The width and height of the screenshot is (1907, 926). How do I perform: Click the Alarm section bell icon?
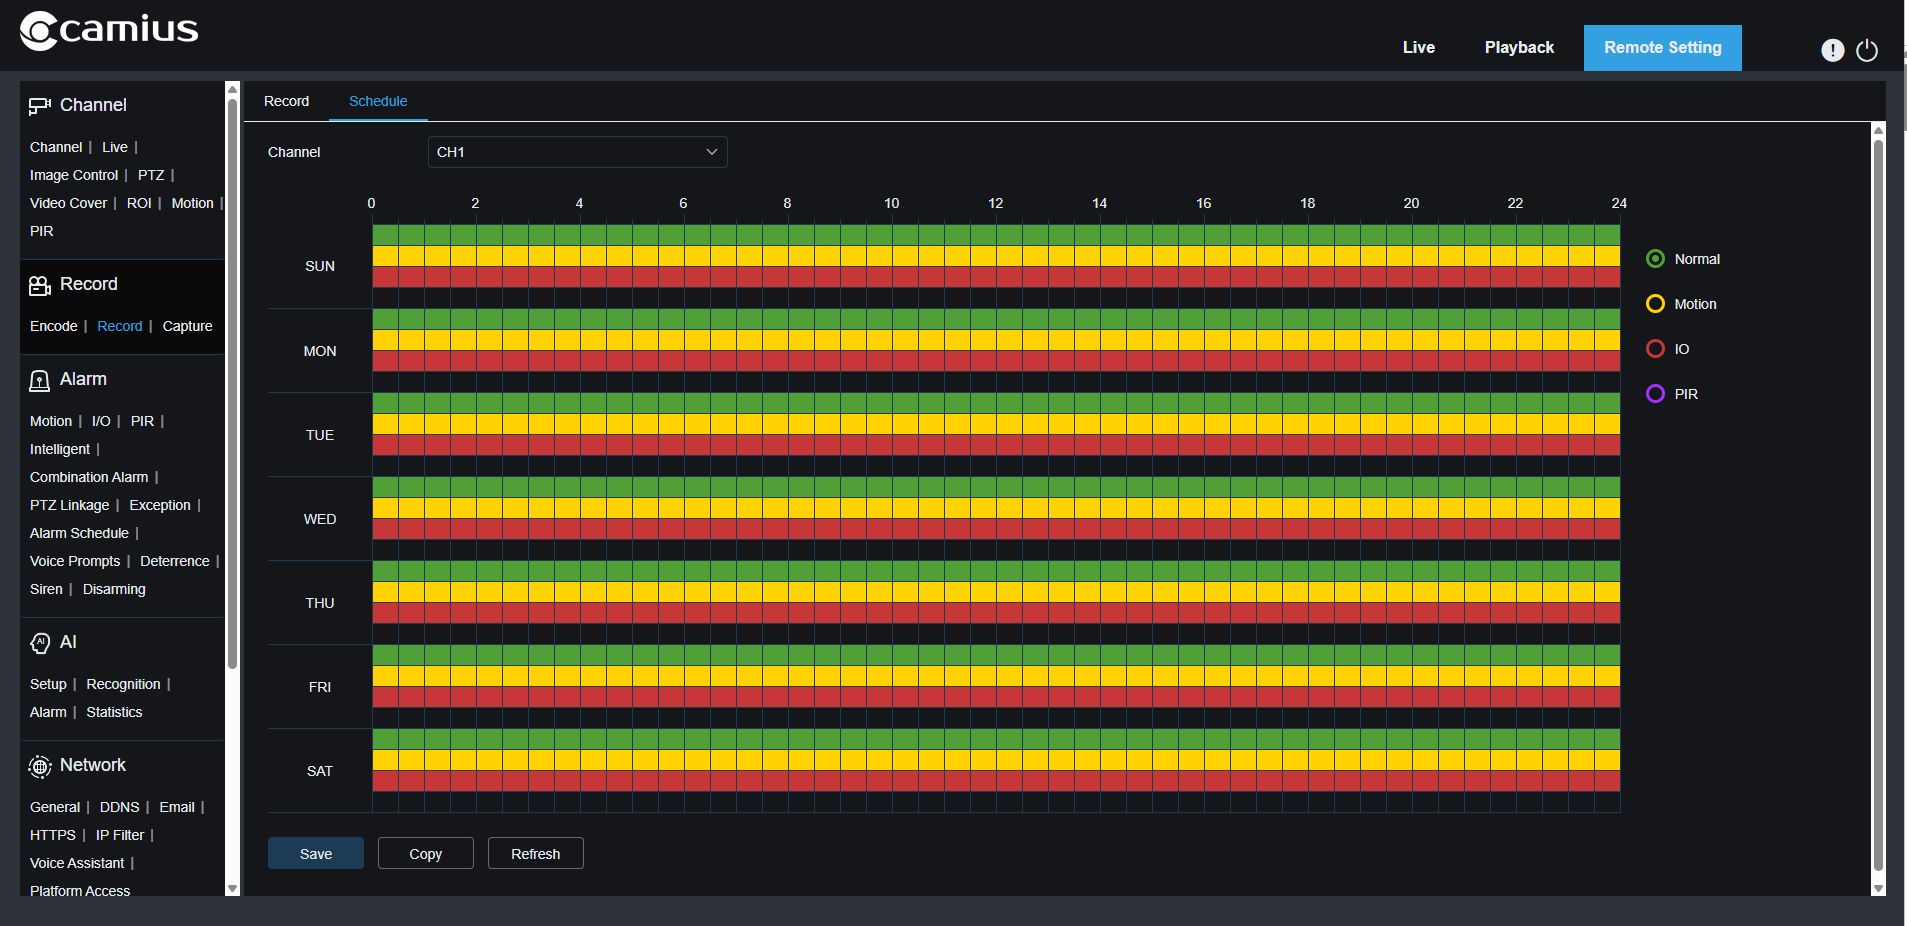coord(39,380)
